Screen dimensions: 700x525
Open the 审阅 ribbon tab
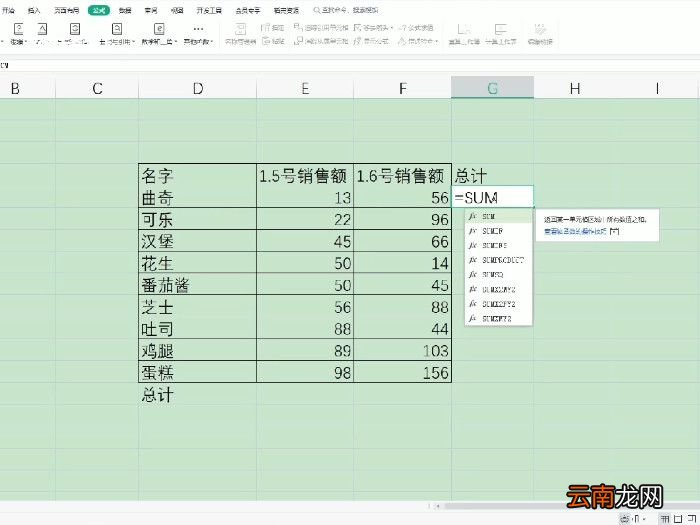pyautogui.click(x=151, y=10)
